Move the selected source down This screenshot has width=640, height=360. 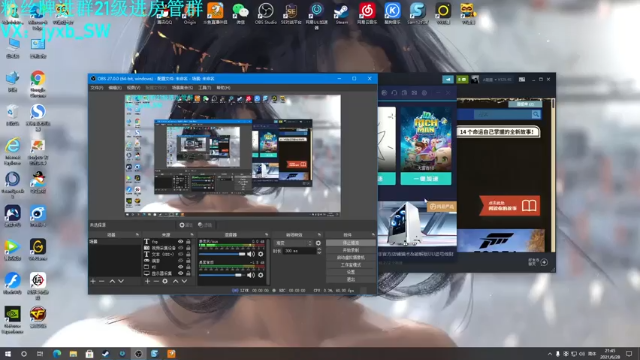point(184,281)
